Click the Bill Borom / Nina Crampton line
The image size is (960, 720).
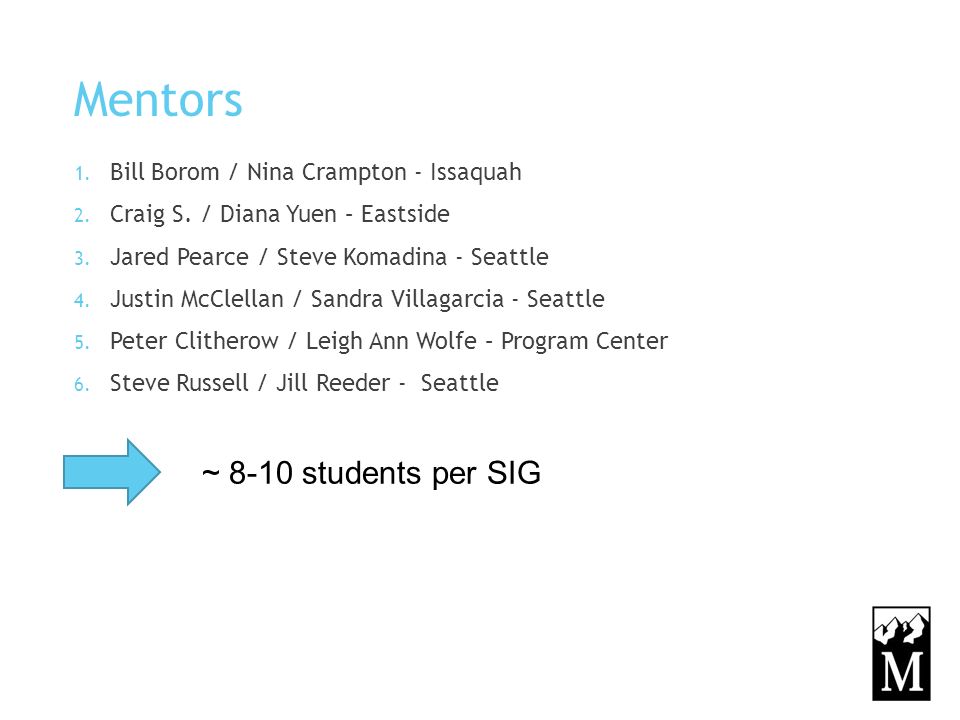tap(315, 172)
